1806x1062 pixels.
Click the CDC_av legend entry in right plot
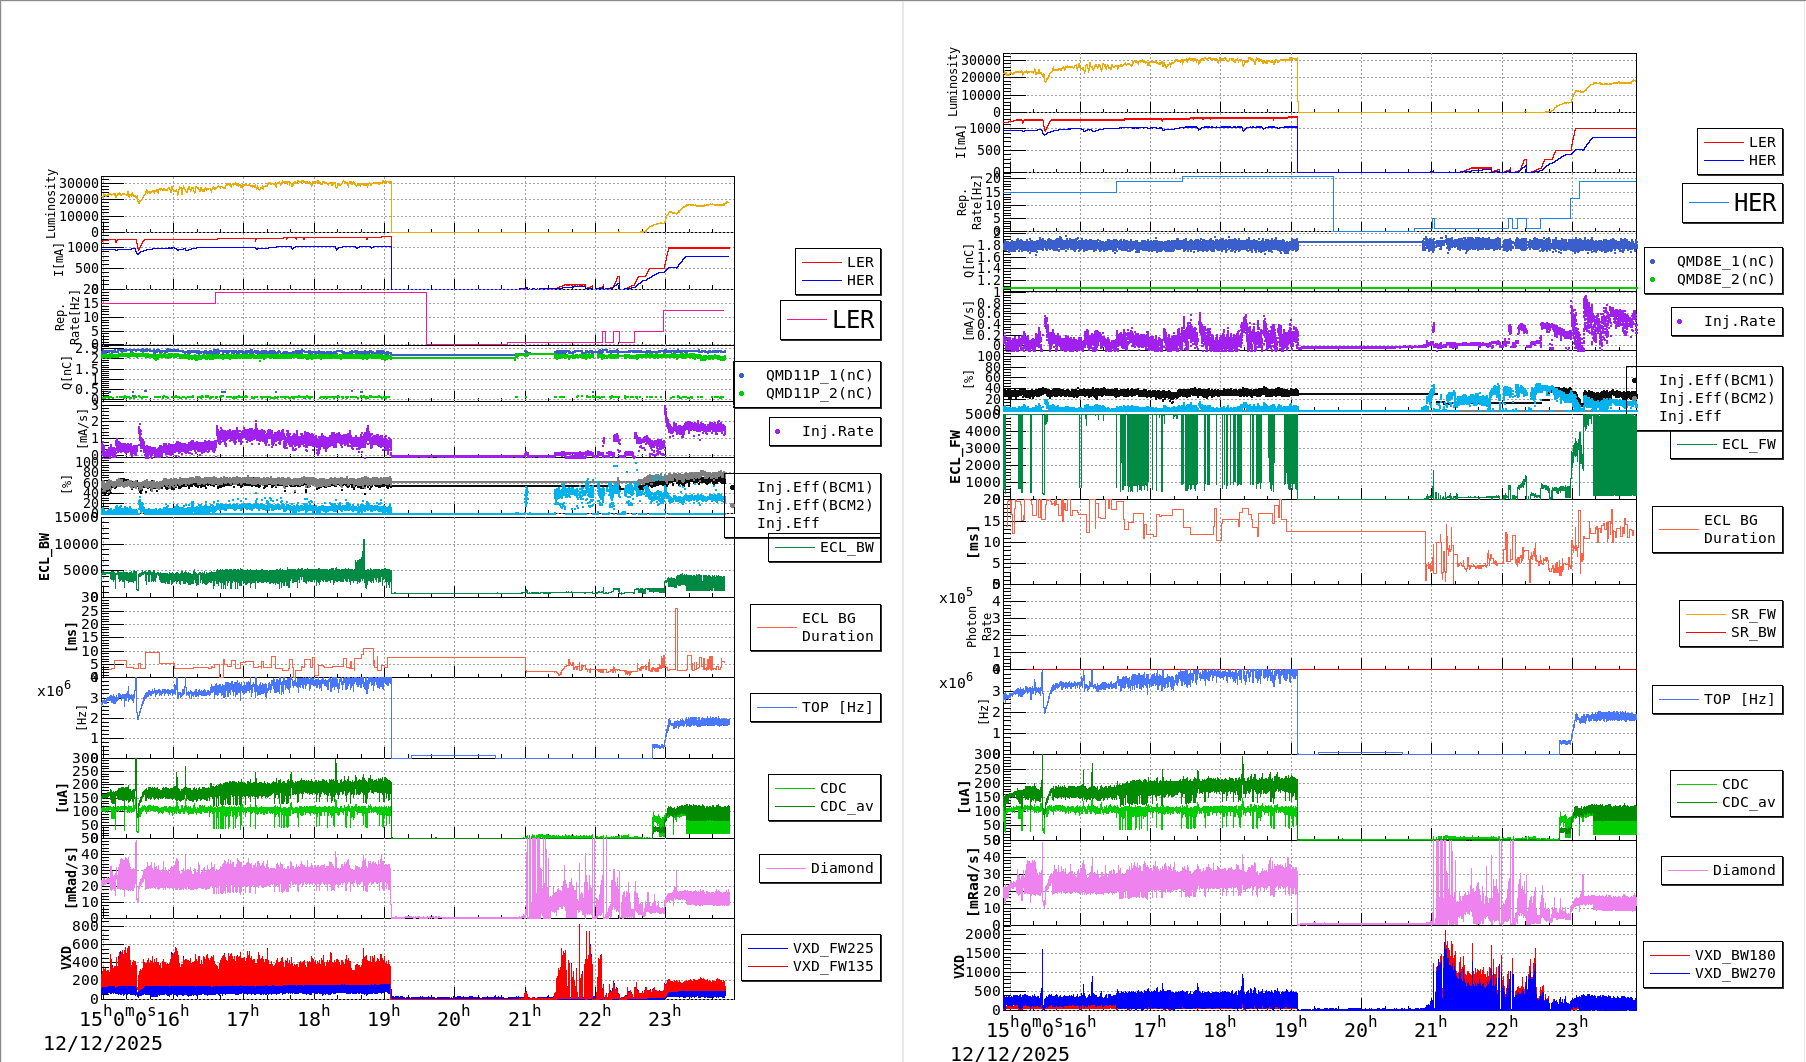point(1748,802)
